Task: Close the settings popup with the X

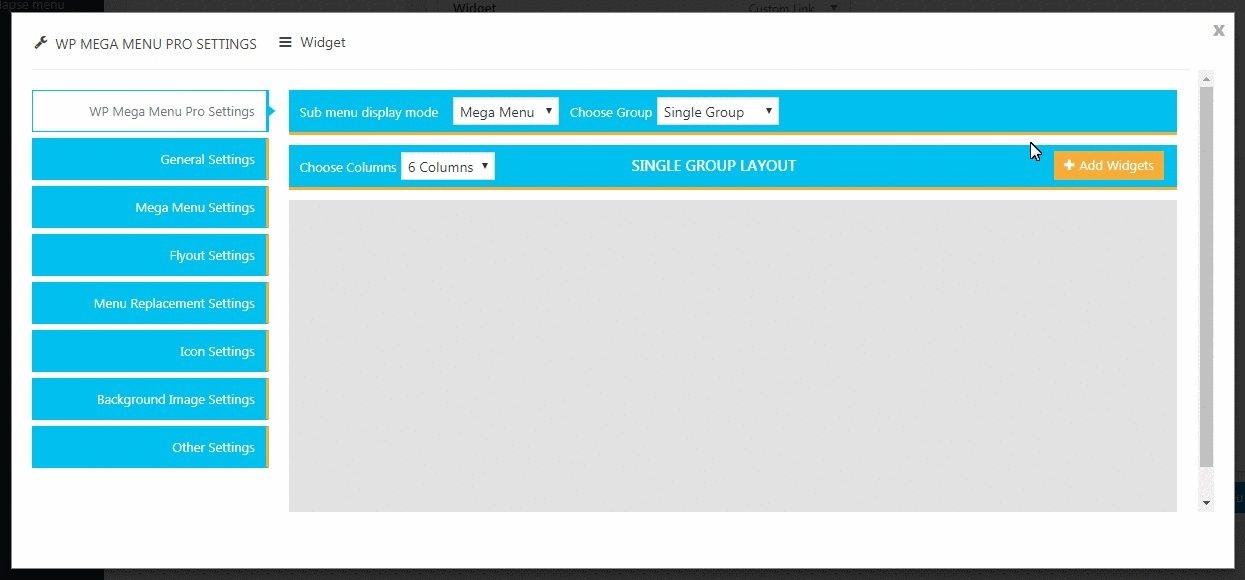Action: point(1219,30)
